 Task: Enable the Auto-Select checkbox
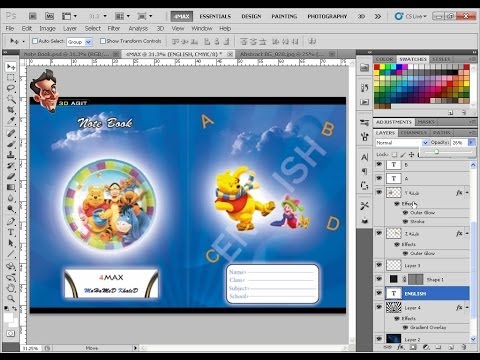(35, 41)
